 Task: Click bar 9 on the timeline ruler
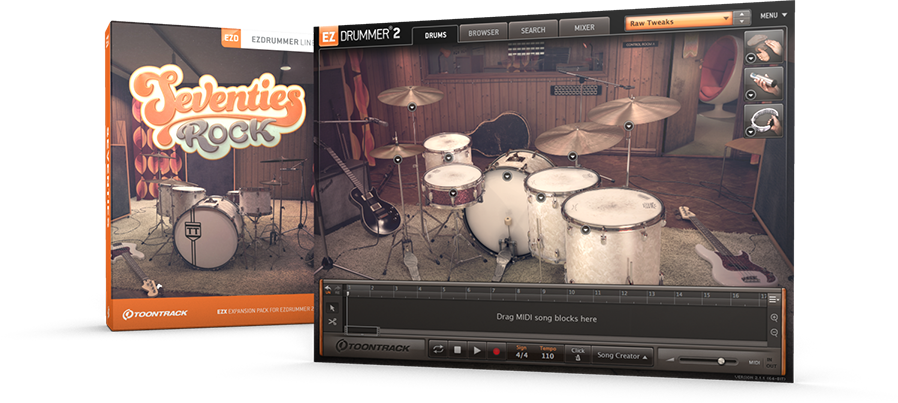[545, 291]
